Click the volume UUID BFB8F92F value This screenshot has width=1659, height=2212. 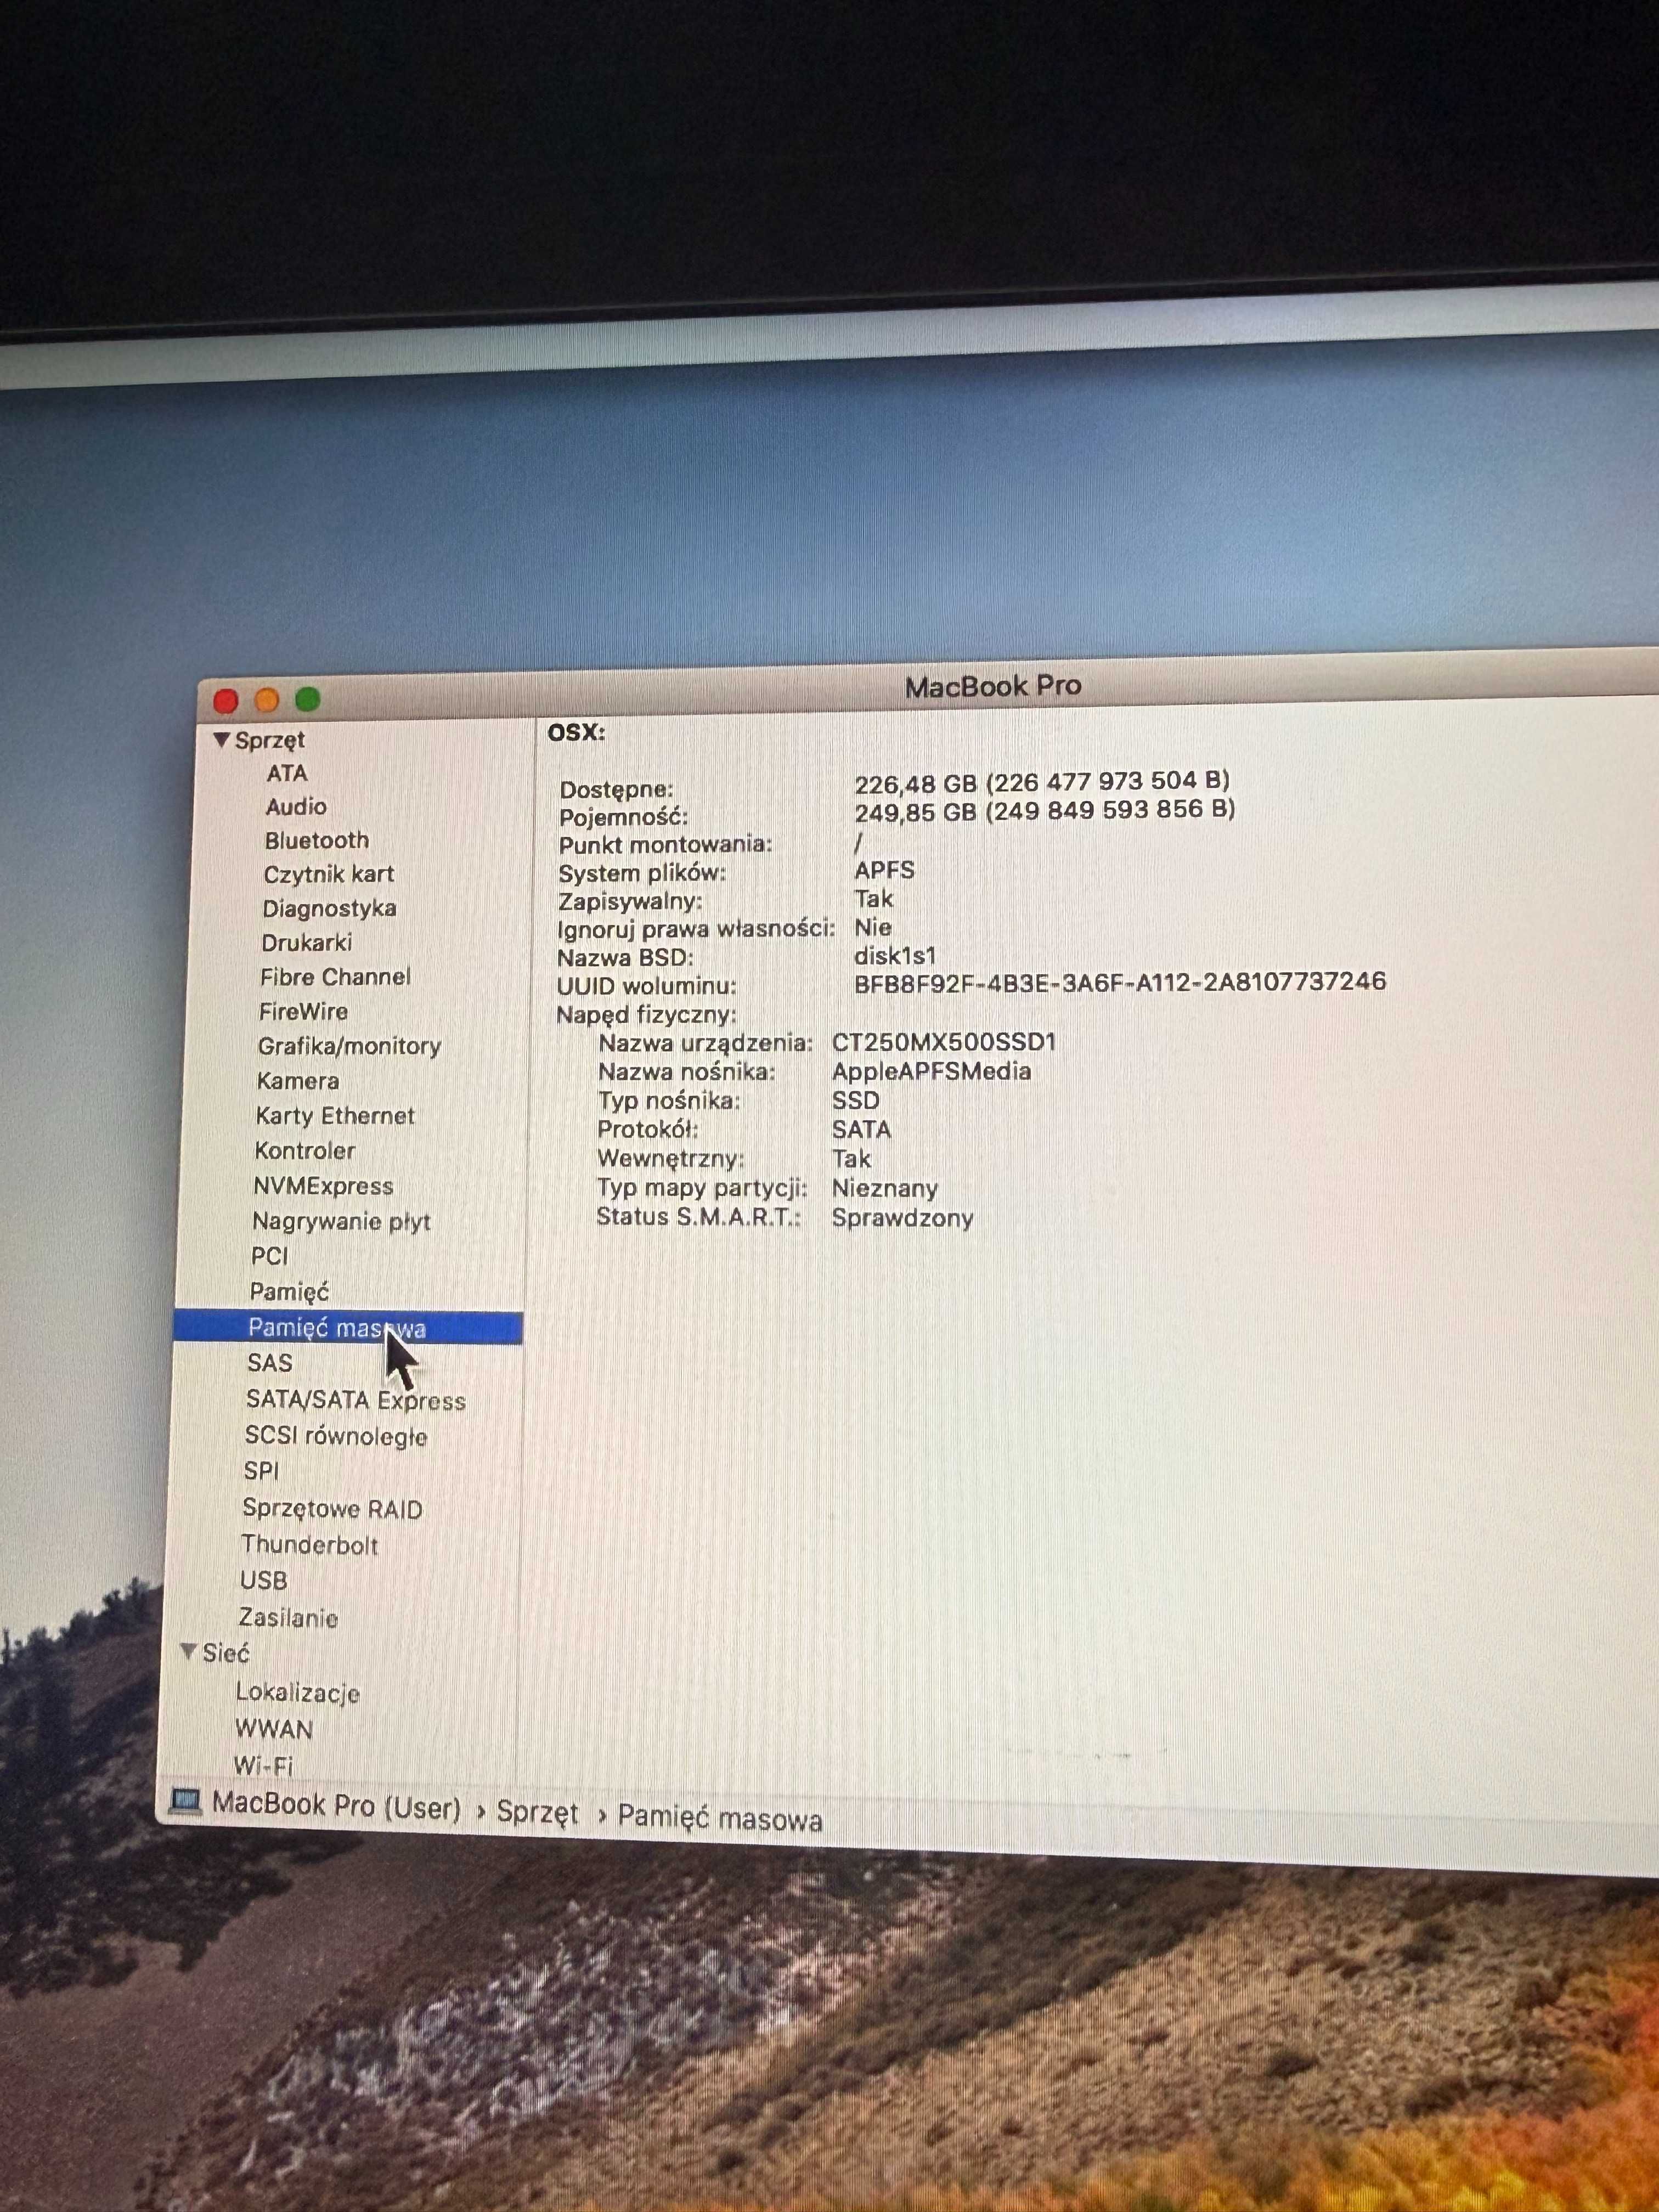pos(1120,982)
